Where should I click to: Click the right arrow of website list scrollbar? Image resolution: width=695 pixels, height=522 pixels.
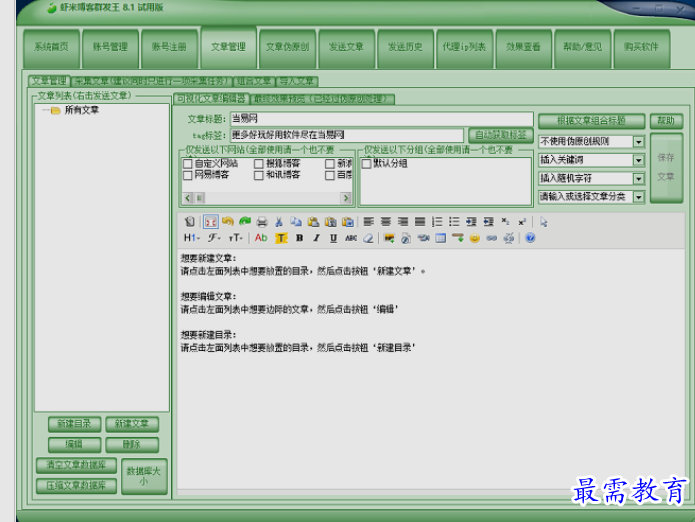[x=346, y=198]
